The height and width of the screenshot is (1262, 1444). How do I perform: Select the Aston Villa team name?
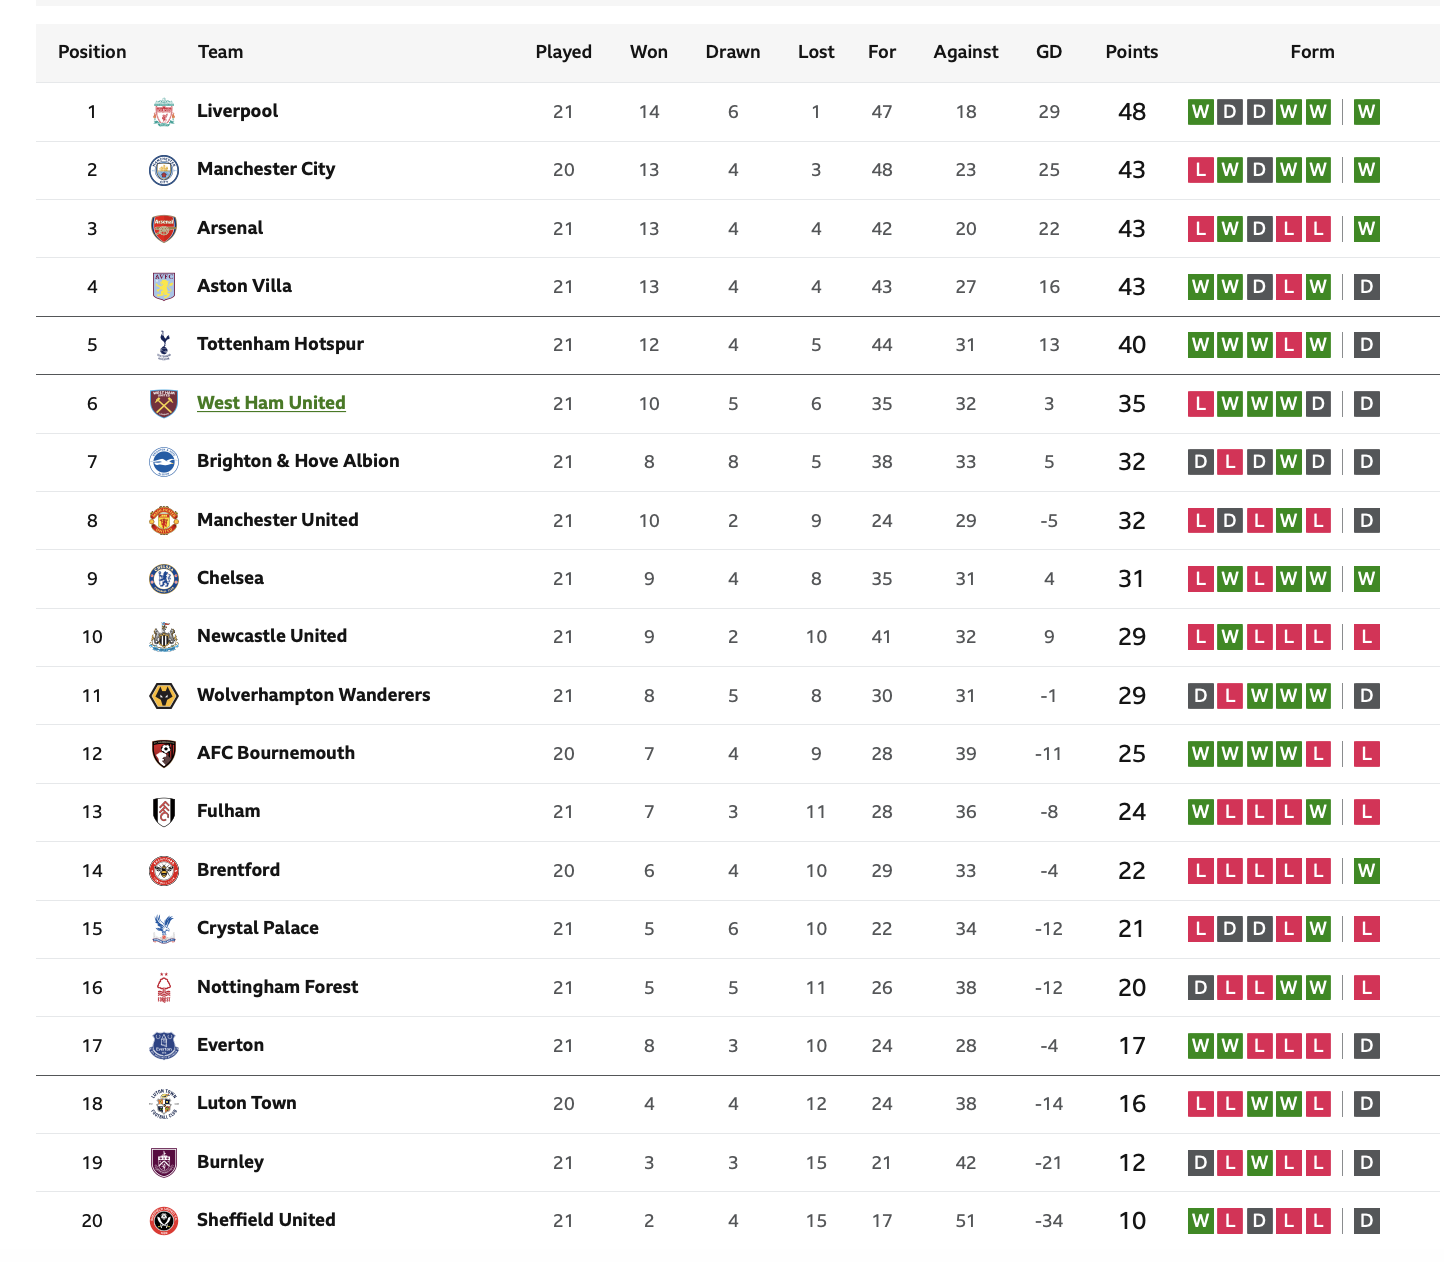tap(244, 286)
